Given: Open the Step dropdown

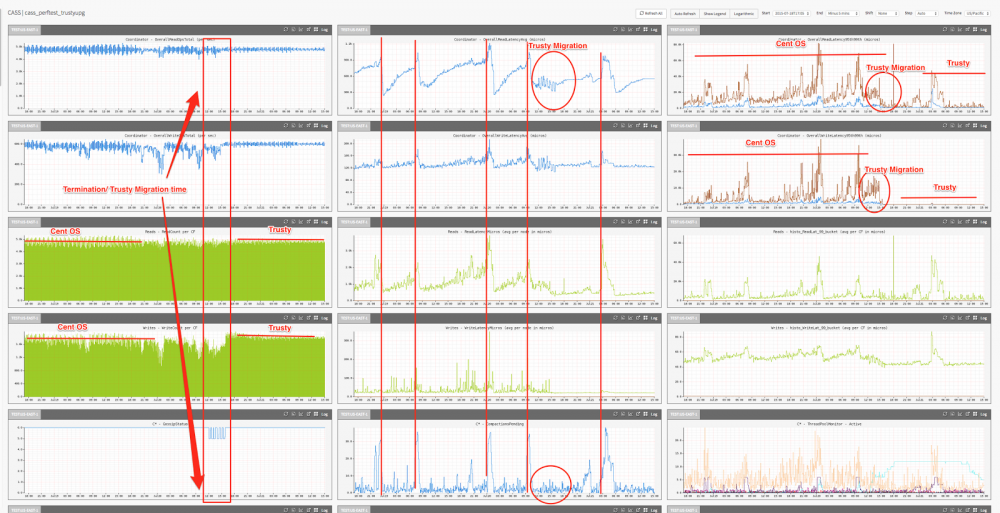Looking at the screenshot, I should (x=927, y=13).
